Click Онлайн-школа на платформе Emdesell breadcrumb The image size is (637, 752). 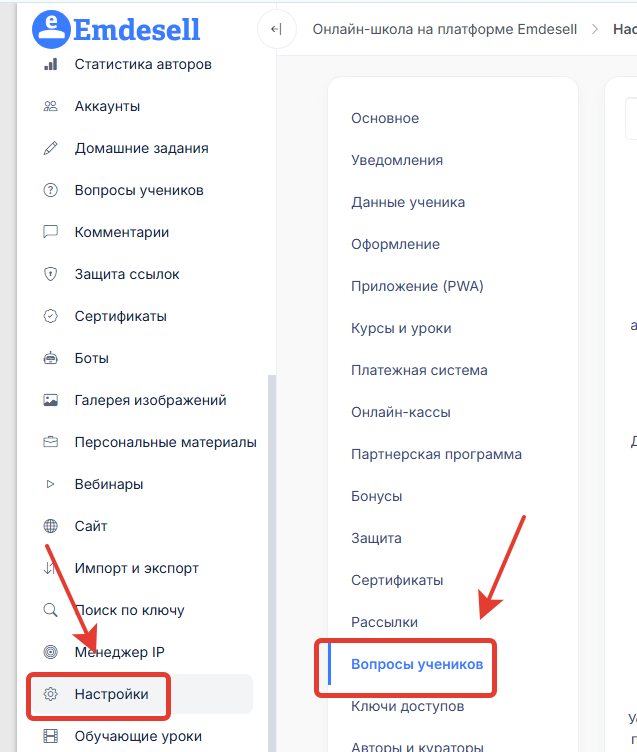tap(445, 29)
